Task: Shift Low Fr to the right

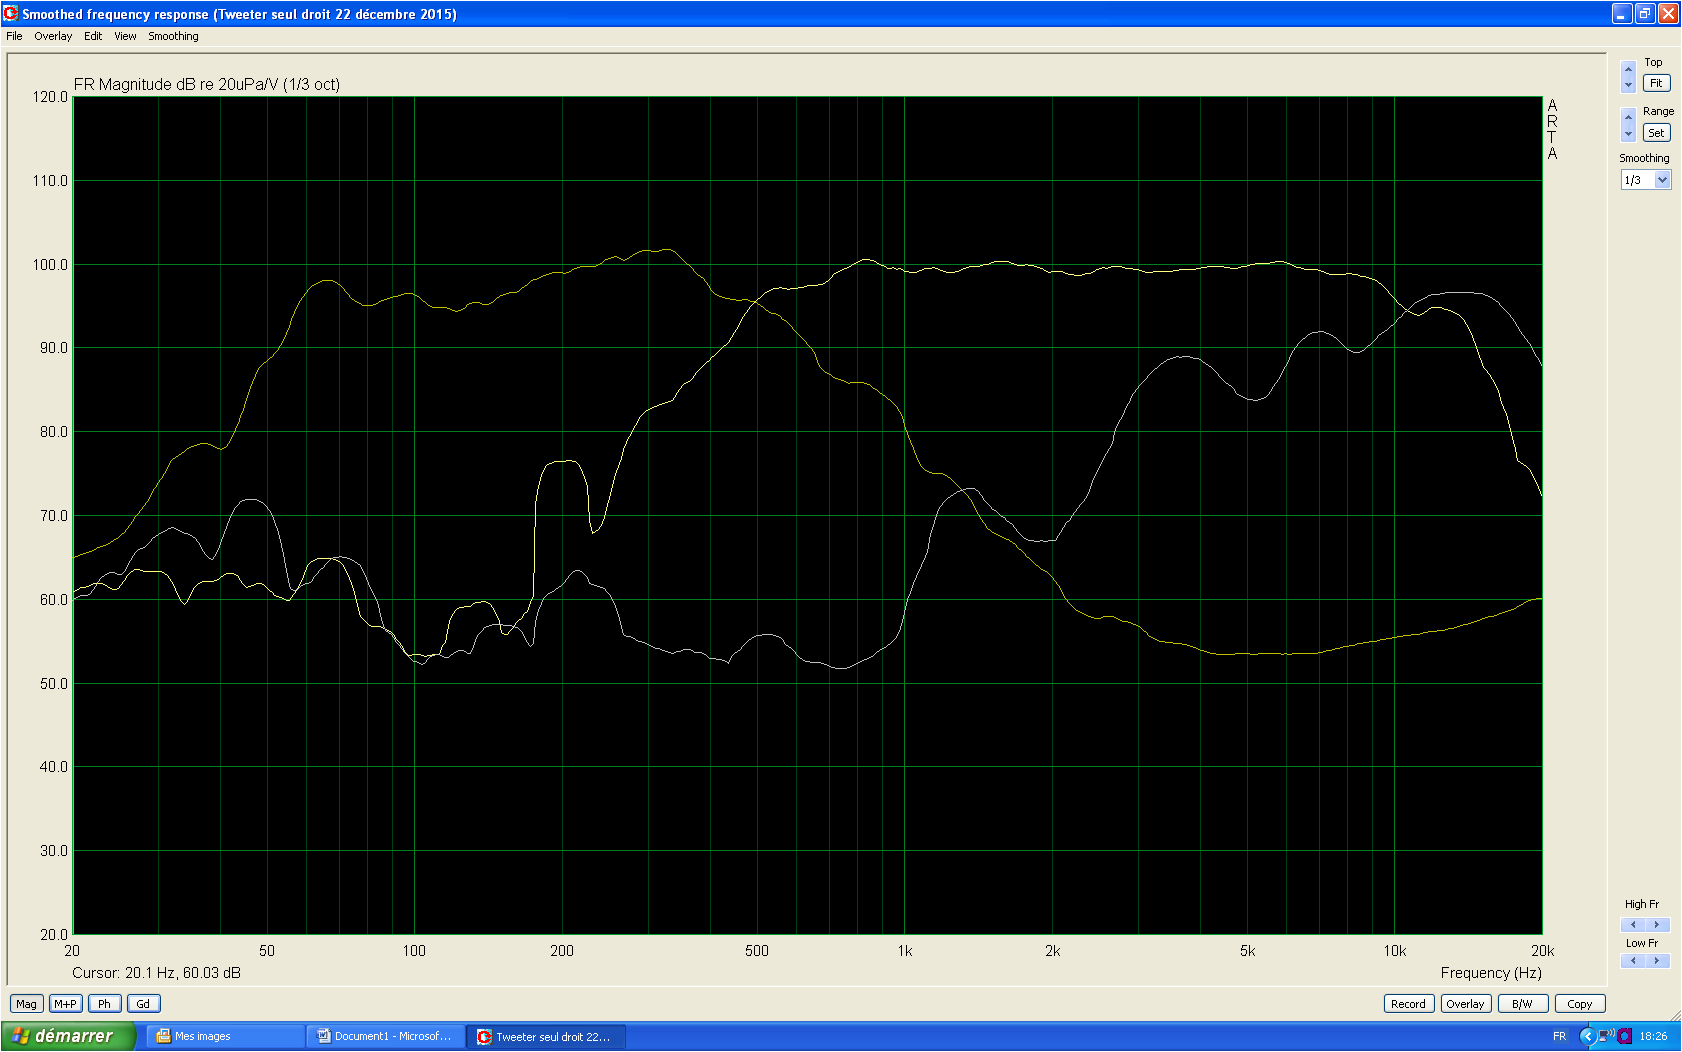Action: point(1657,961)
